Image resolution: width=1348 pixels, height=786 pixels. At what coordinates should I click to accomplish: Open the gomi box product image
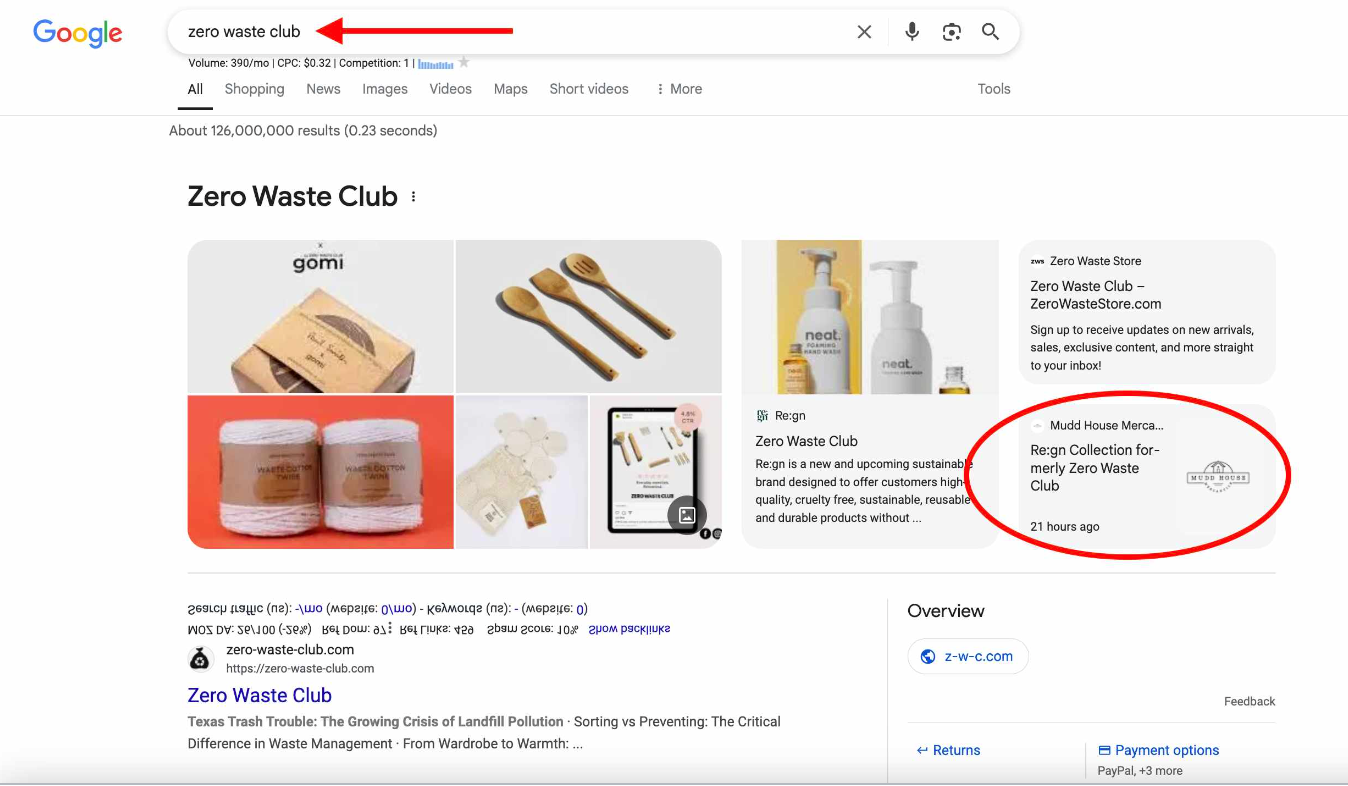coord(320,316)
